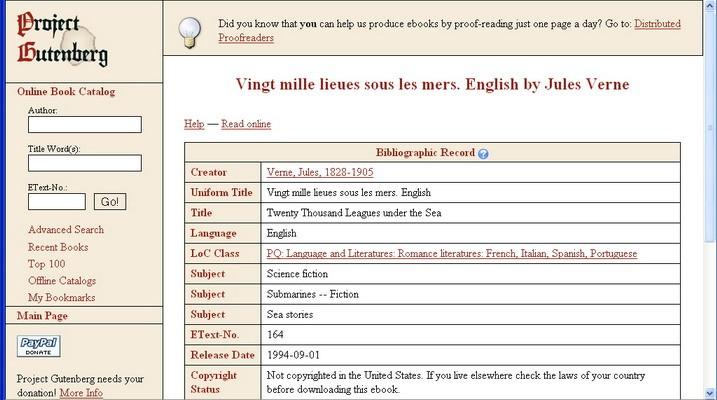This screenshot has width=717, height=400.
Task: Open My Bookmarks link
Action: pos(62,298)
